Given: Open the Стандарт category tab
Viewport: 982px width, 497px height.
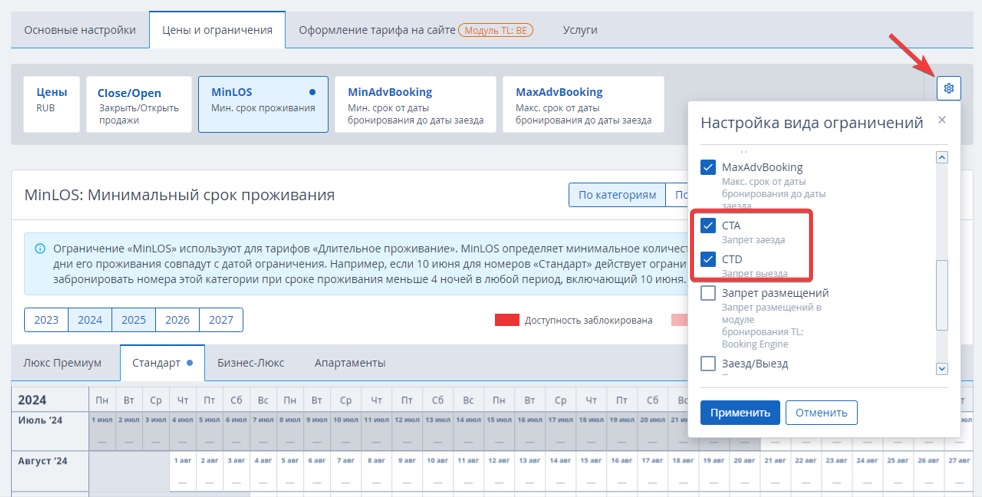Looking at the screenshot, I should (162, 363).
